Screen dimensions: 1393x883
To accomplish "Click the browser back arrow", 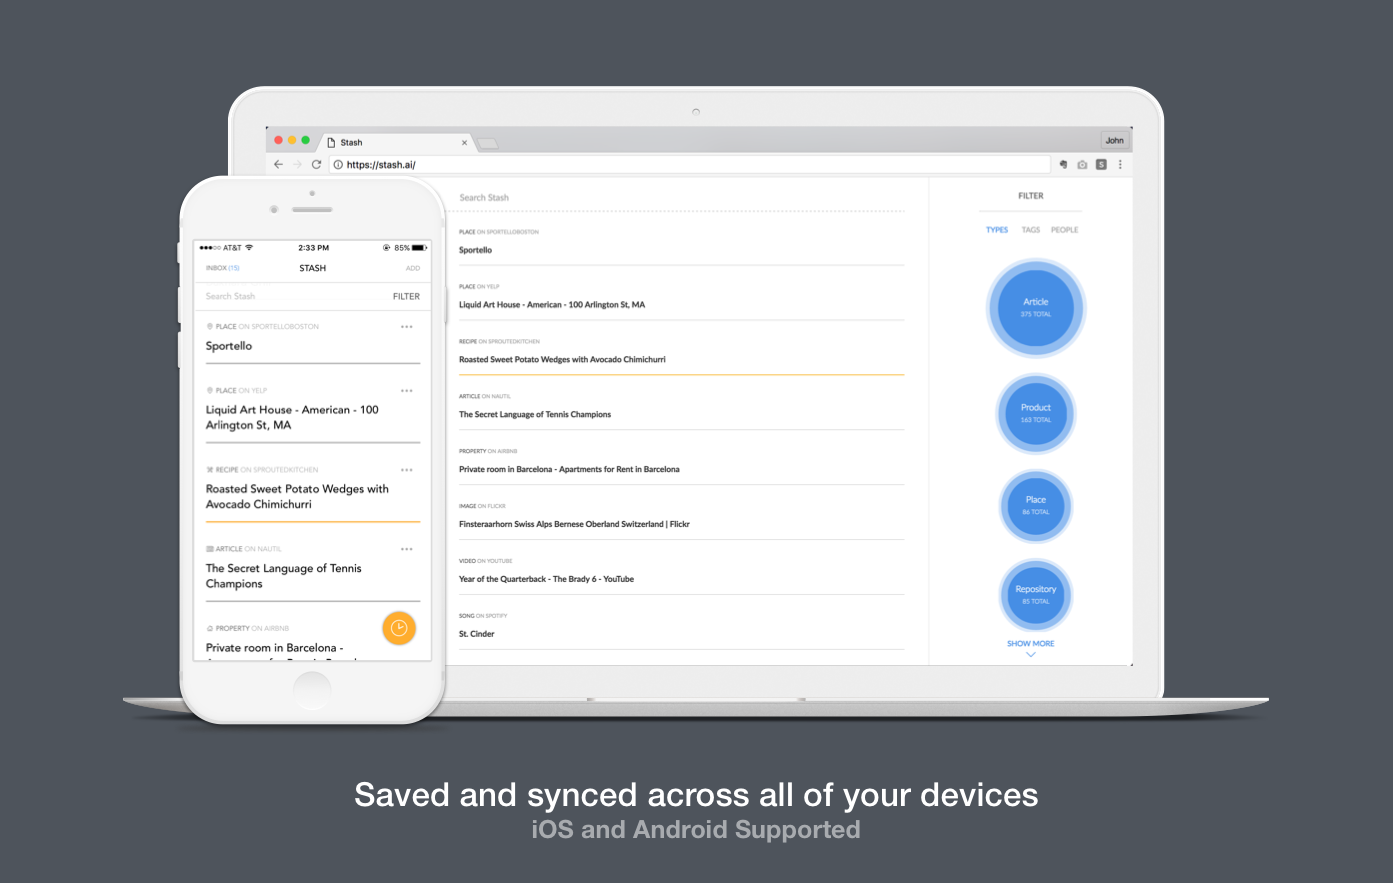I will click(278, 164).
